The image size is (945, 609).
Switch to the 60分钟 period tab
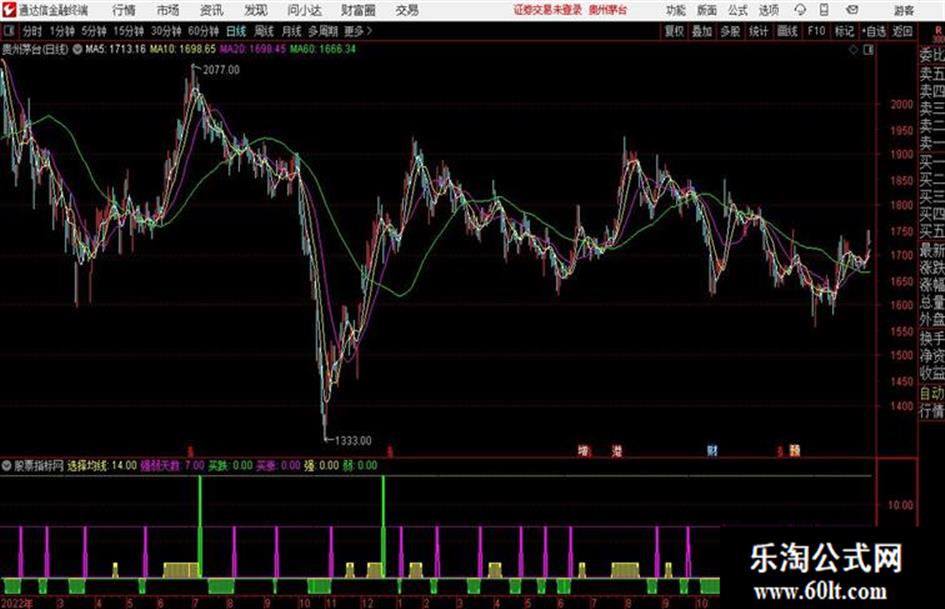tap(204, 31)
